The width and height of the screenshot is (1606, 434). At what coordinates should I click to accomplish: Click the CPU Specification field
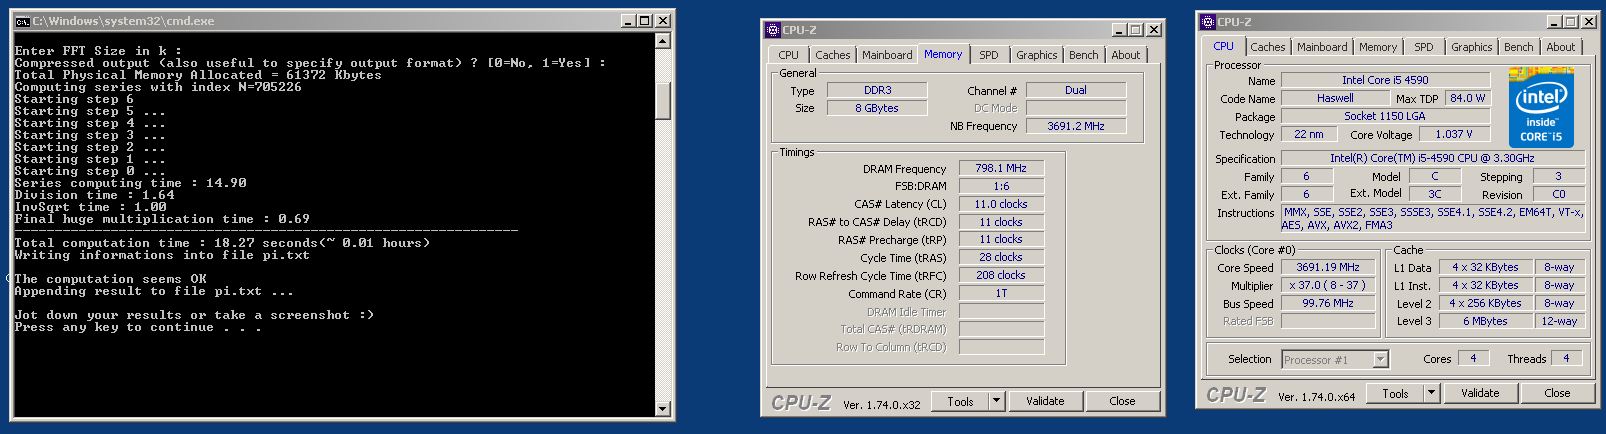[x=1432, y=158]
